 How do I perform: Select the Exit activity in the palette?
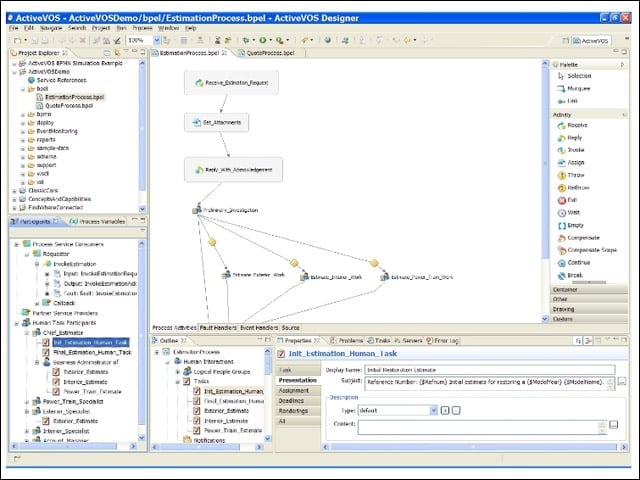[567, 200]
